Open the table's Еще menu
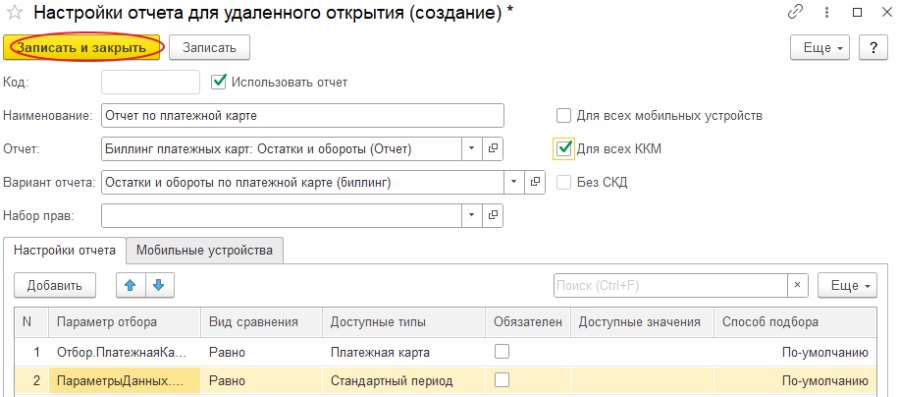 [847, 285]
